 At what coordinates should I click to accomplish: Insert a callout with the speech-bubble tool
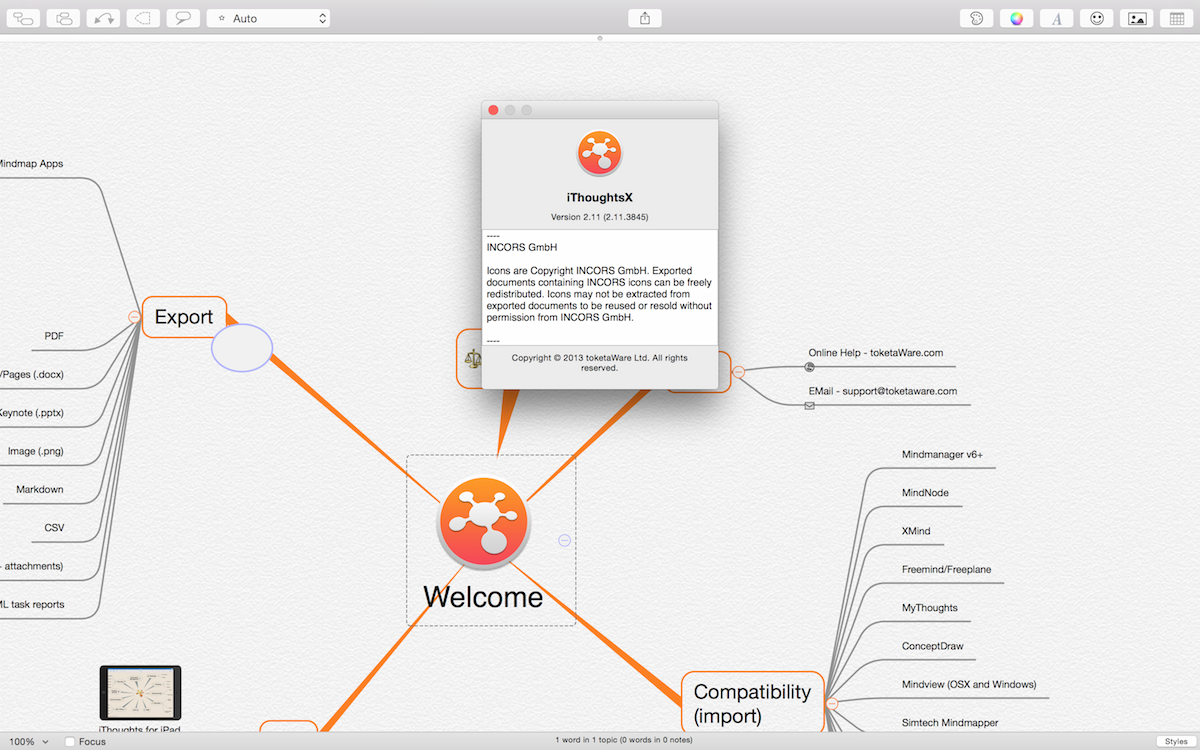tap(183, 18)
